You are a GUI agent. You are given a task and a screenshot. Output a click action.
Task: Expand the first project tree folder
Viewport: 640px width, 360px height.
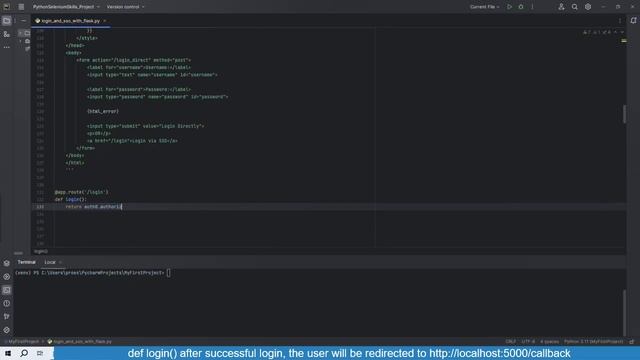click(20, 33)
